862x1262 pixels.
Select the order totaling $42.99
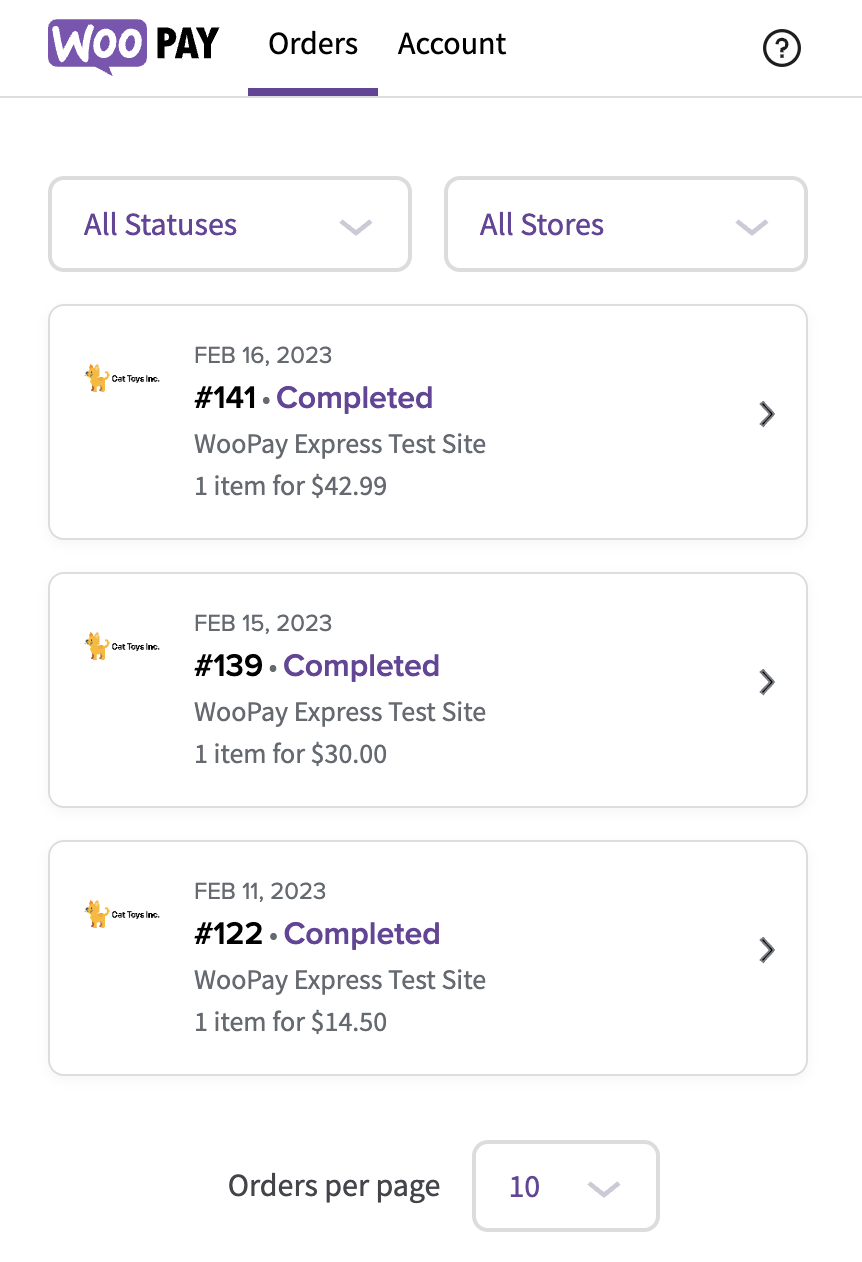(290, 487)
